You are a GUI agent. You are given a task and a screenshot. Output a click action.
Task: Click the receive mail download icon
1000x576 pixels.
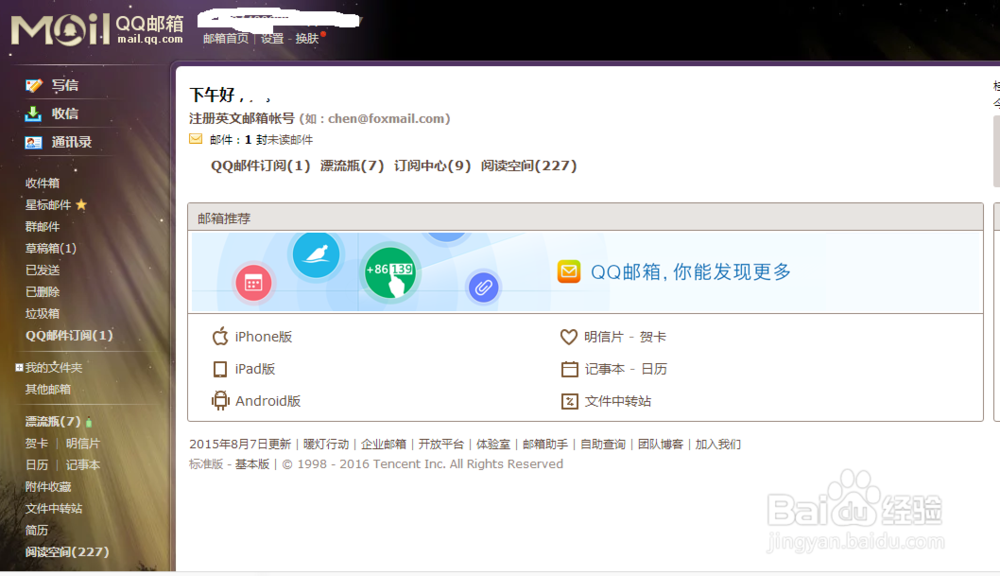pyautogui.click(x=33, y=114)
